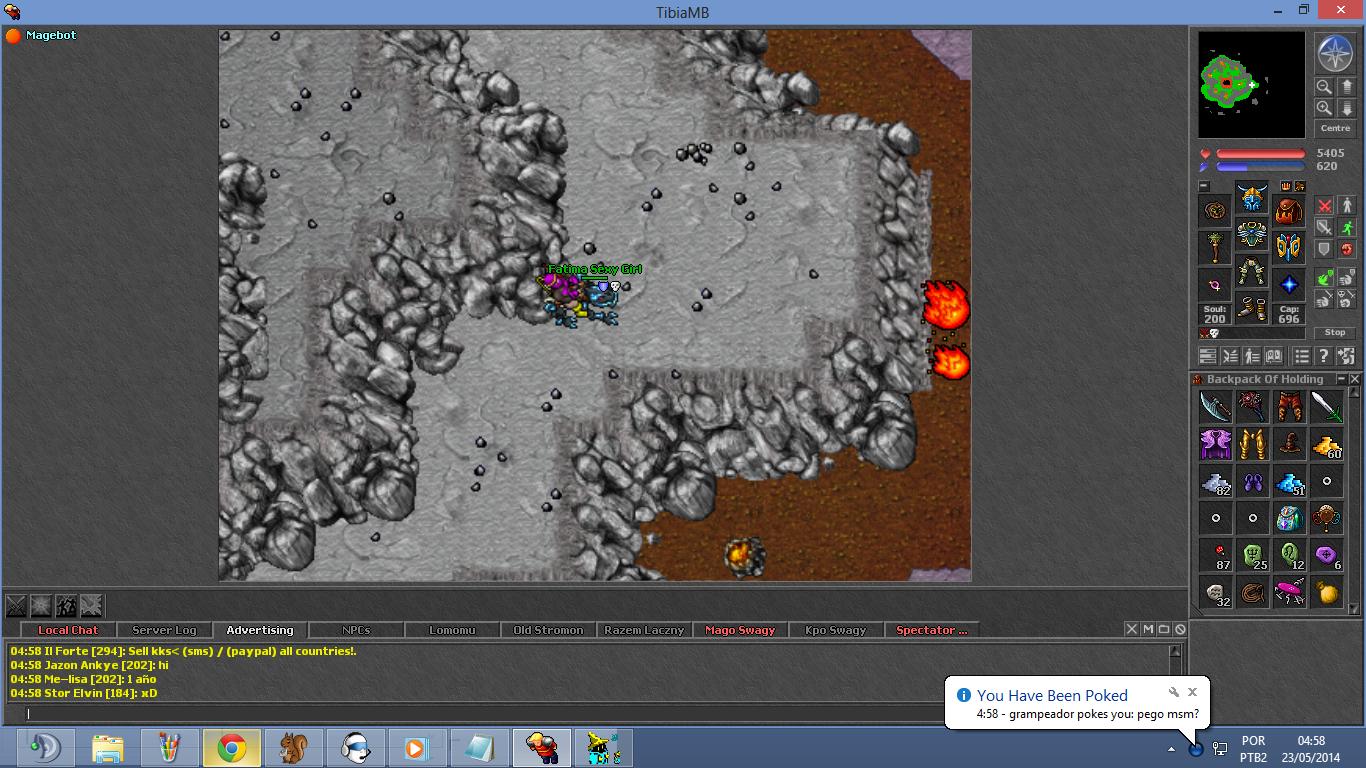The height and width of the screenshot is (768, 1366).
Task: Click the green rune stack of 25
Action: [1253, 555]
